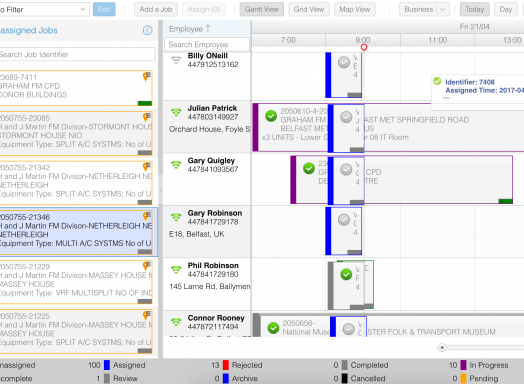Switch to Grid View

click(x=309, y=9)
